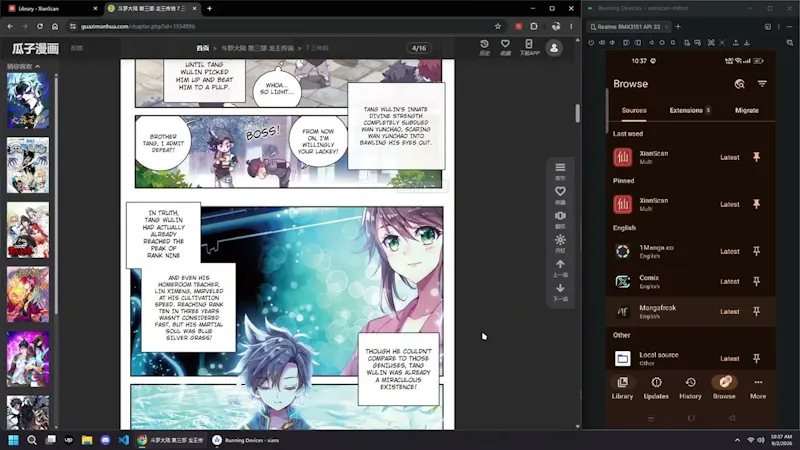Open the user profile avatar

pos(554,48)
